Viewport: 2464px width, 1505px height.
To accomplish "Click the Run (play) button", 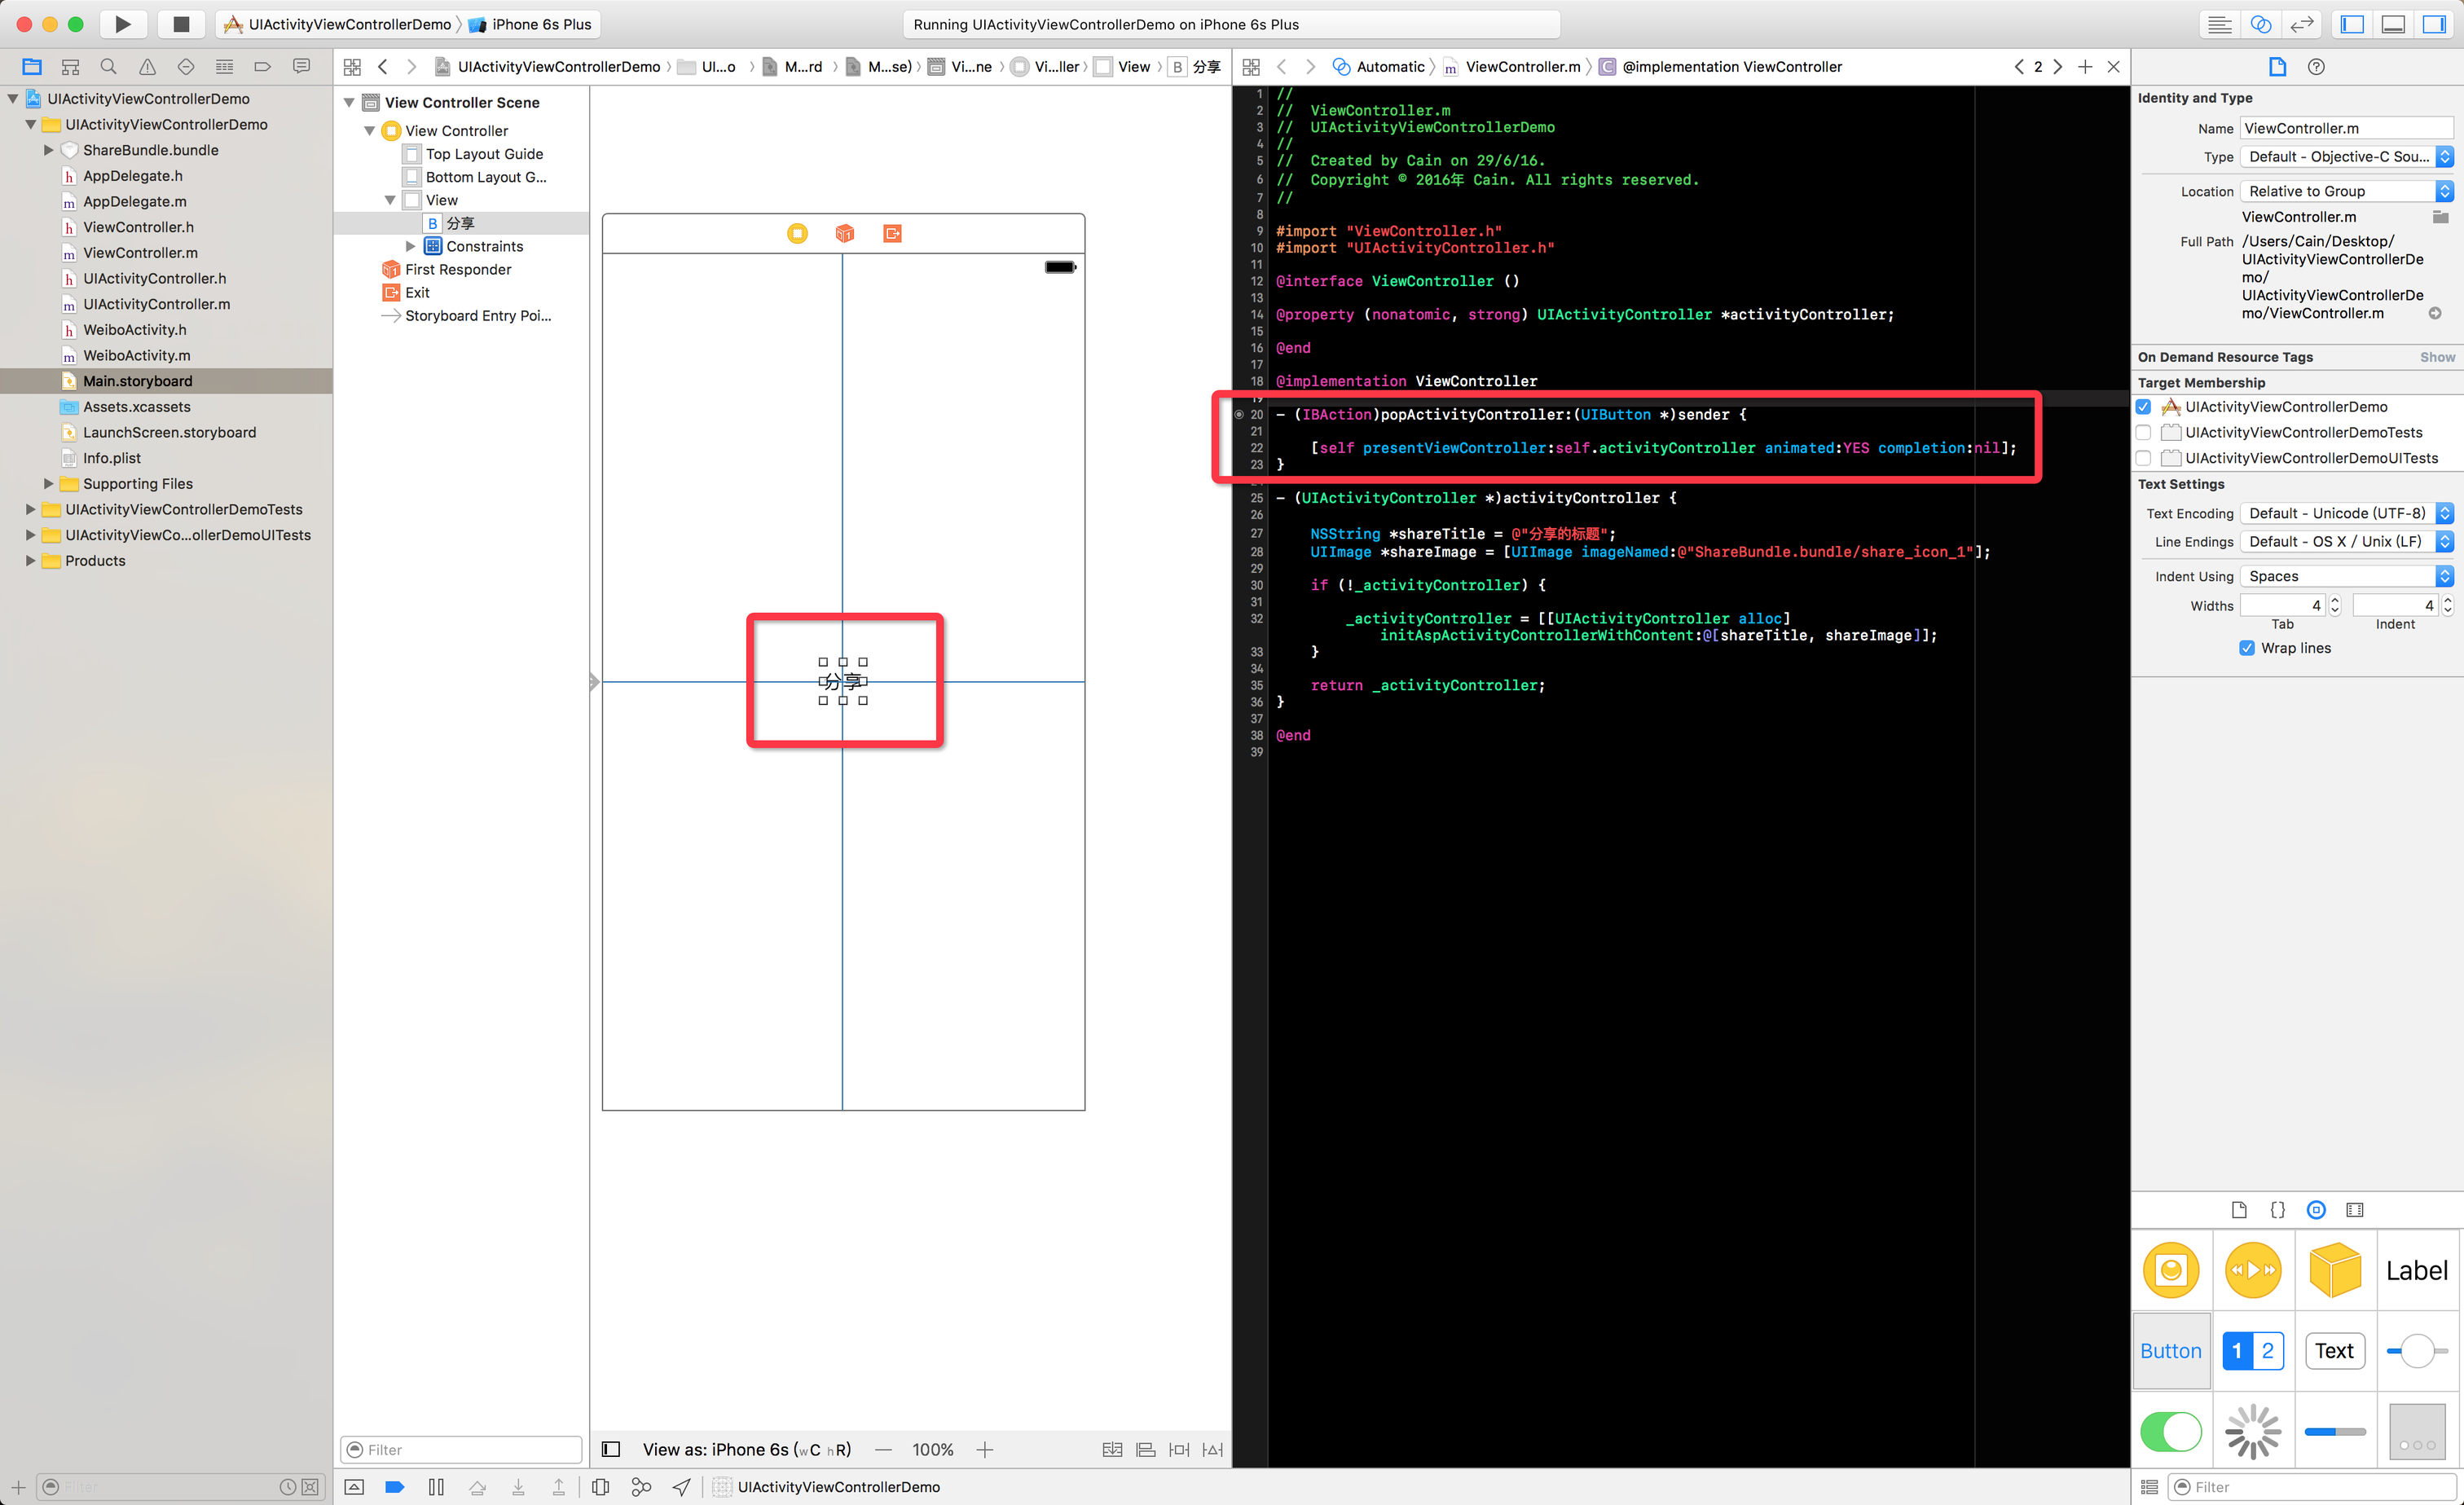I will click(122, 24).
